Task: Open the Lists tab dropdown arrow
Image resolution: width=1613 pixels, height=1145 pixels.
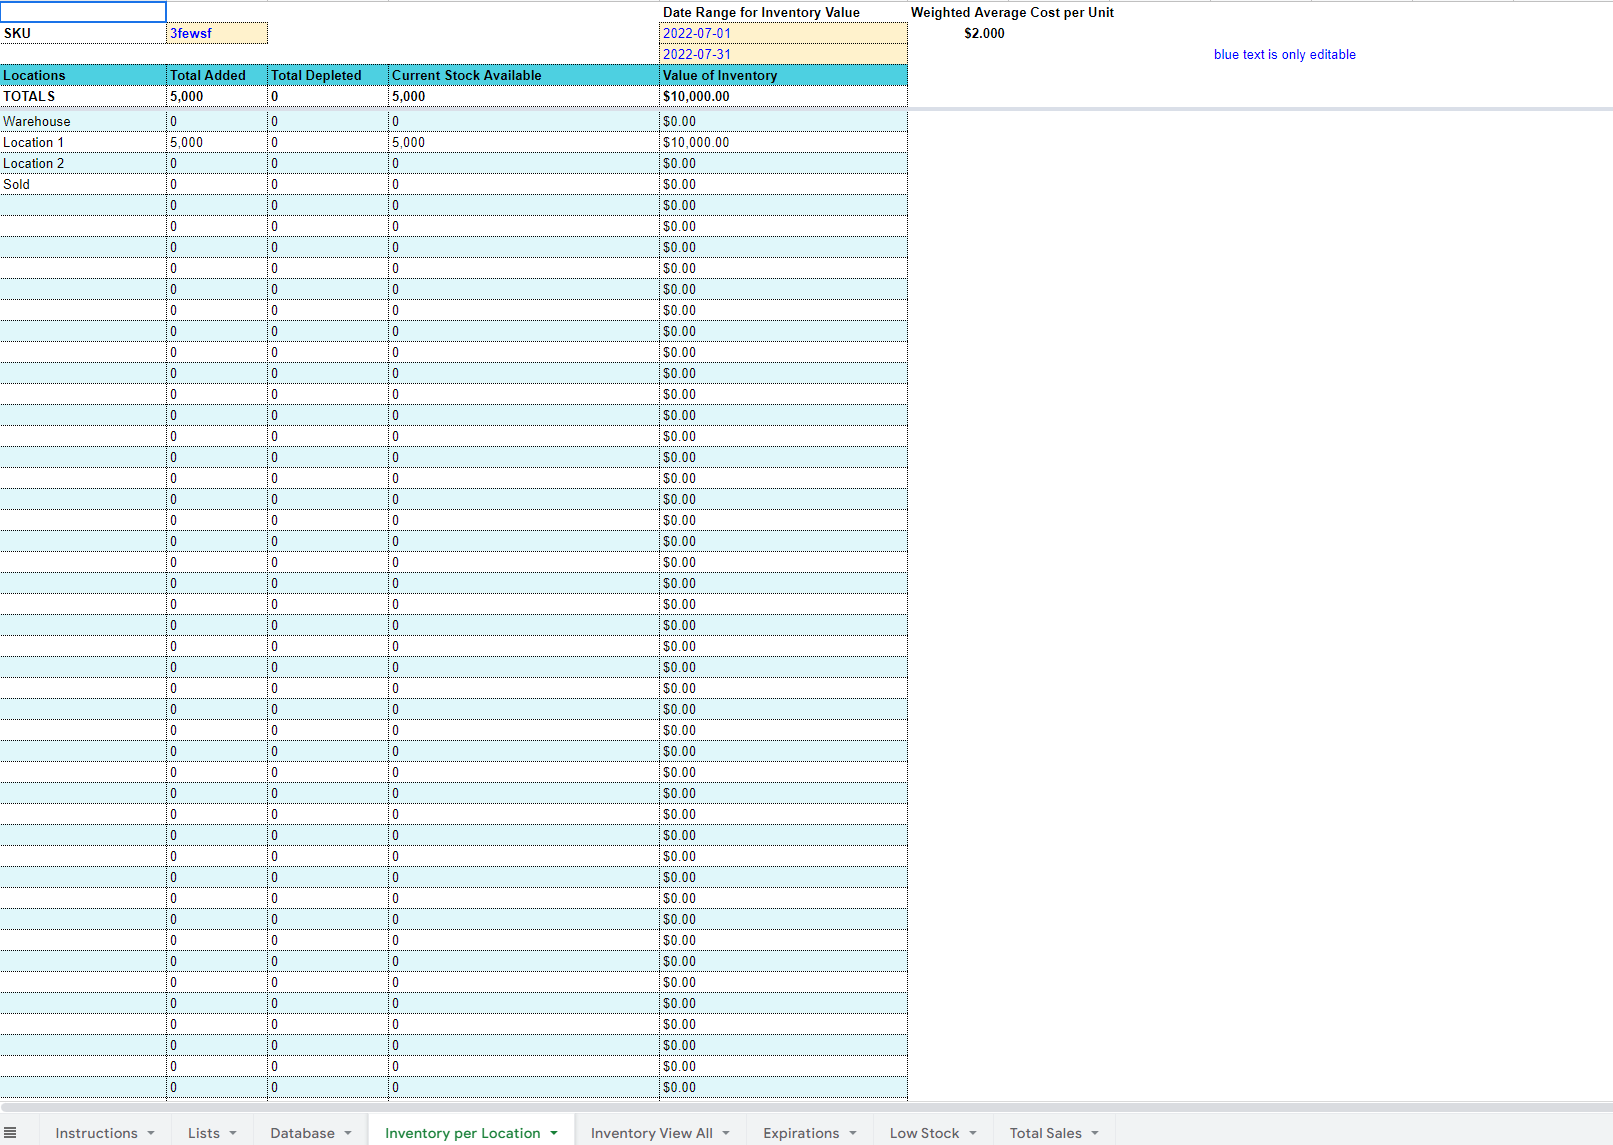Action: coord(233,1133)
